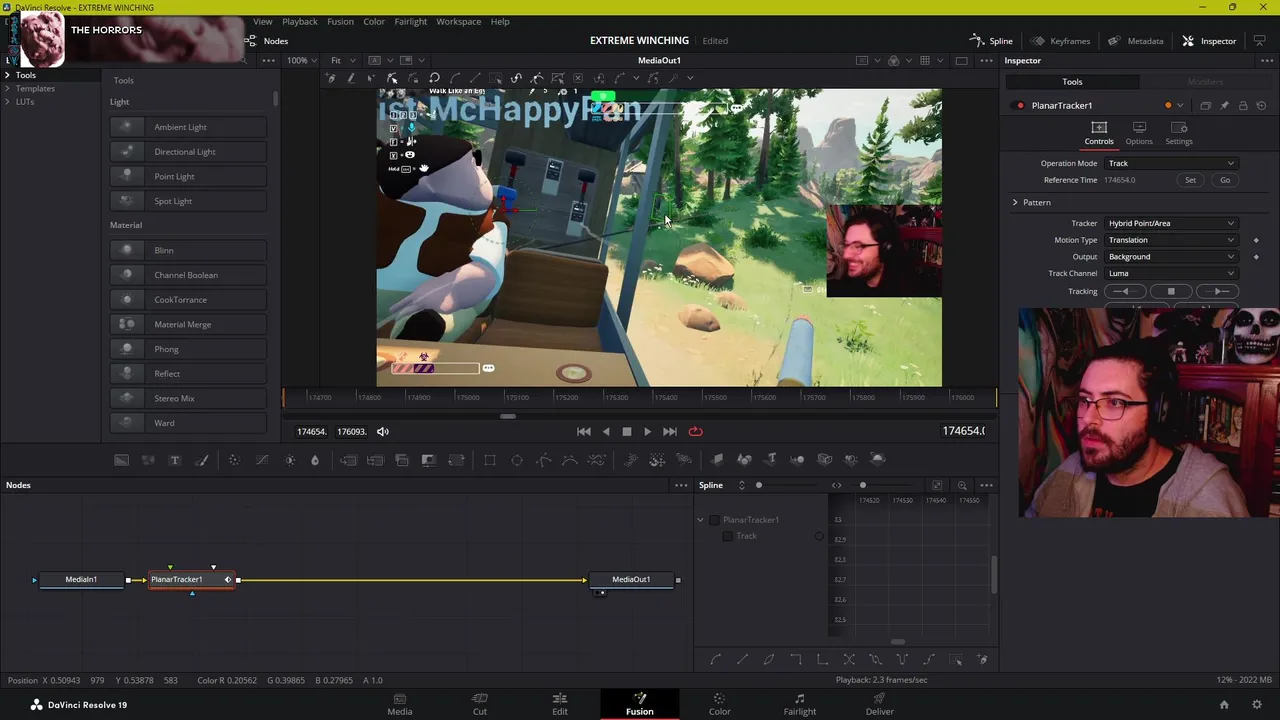The width and height of the screenshot is (1280, 720).
Task: Switch to the Options tab in Inspector
Action: [1139, 134]
